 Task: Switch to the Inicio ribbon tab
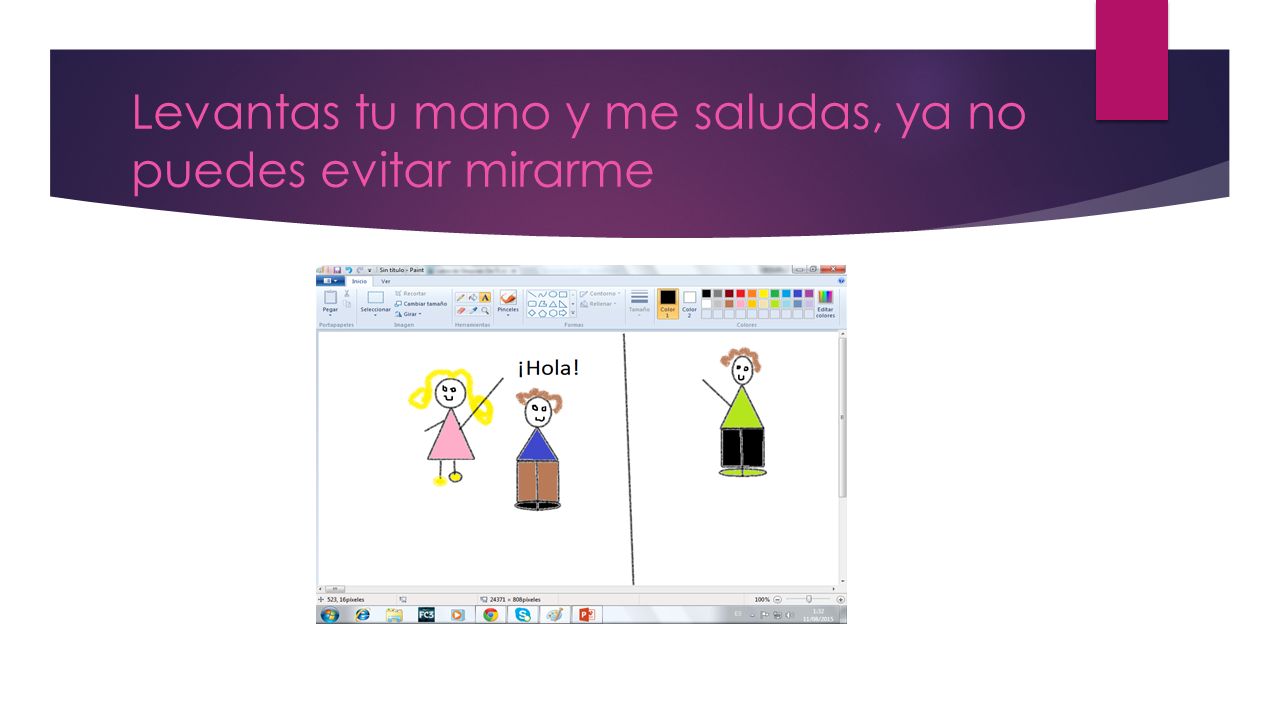pos(359,281)
